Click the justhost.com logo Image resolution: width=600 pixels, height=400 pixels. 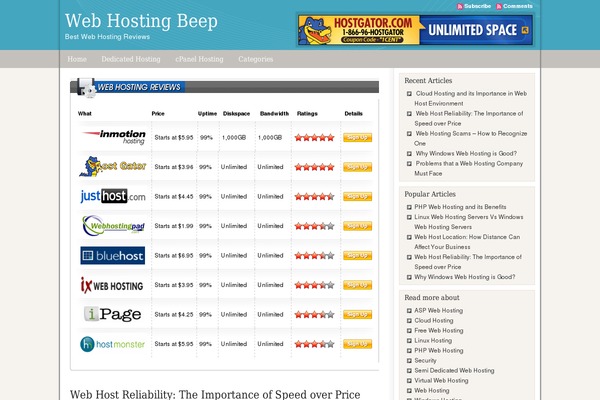point(113,196)
